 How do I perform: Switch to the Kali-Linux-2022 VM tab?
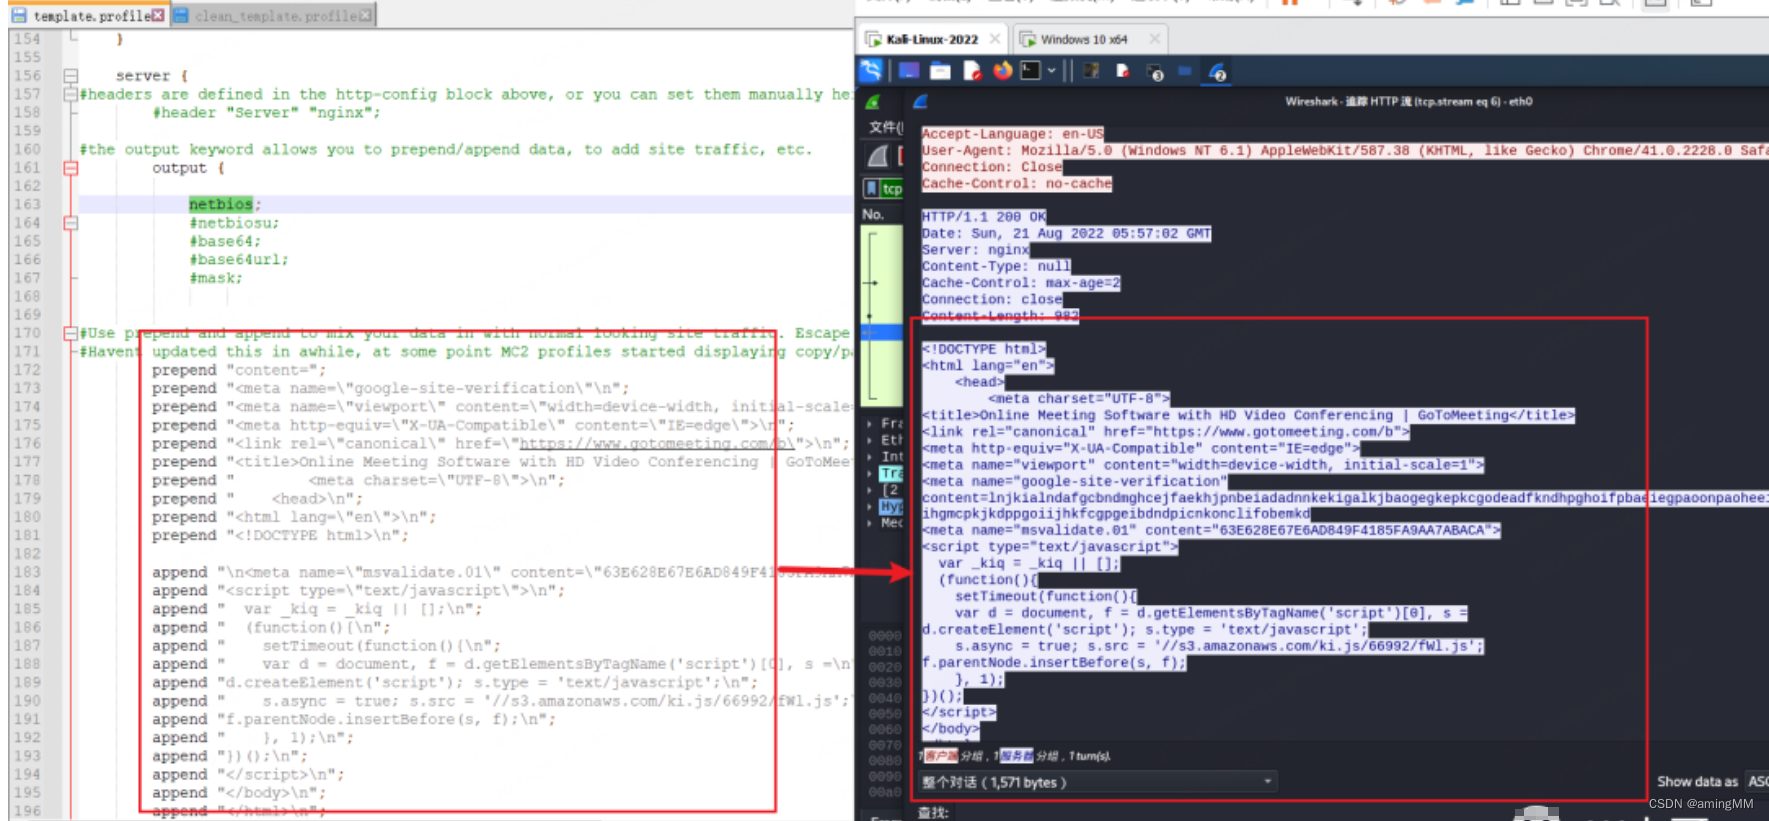click(932, 39)
